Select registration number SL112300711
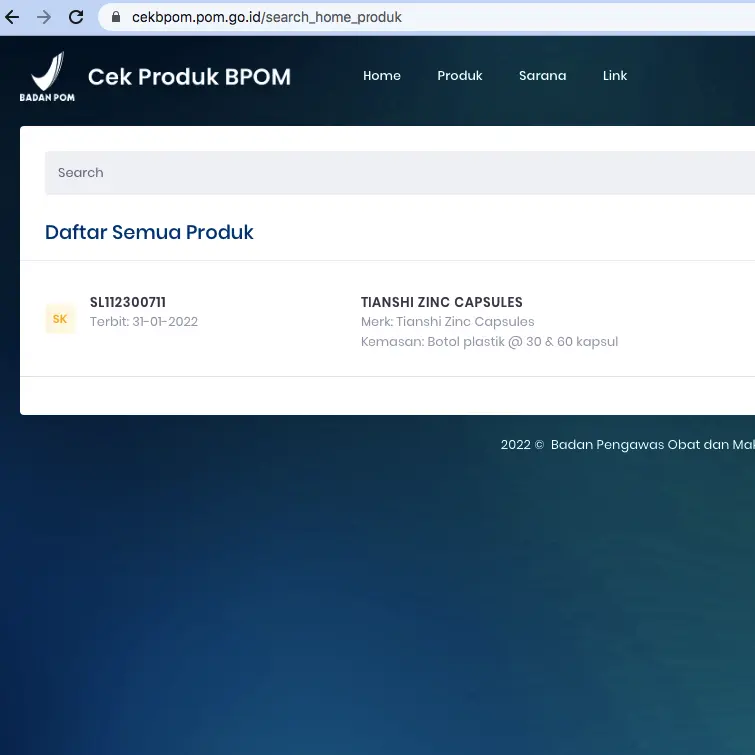755x755 pixels. click(128, 302)
